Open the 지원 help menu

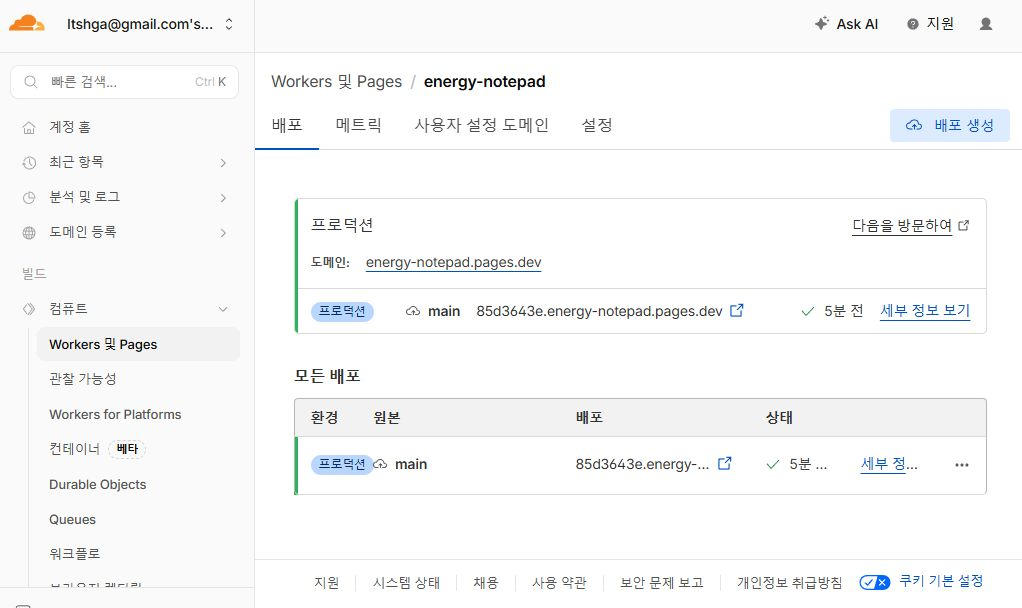[x=931, y=24]
